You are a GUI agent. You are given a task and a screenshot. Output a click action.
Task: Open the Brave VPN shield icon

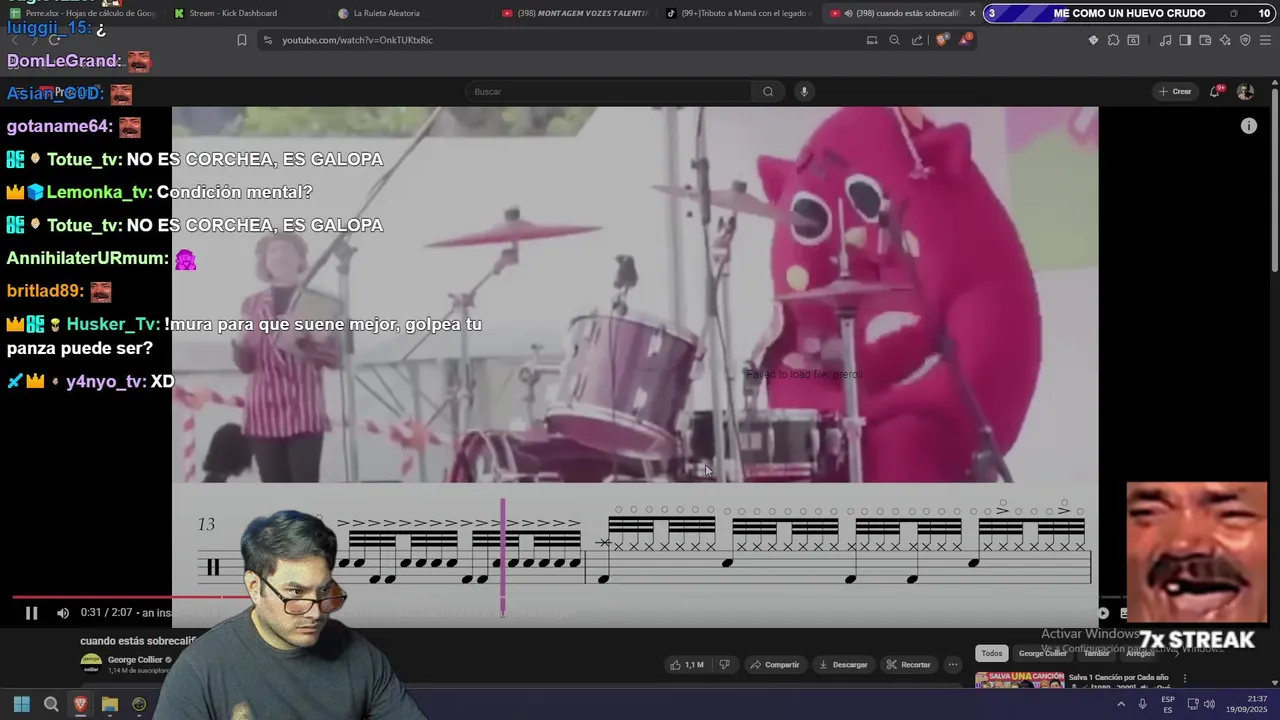pyautogui.click(x=1245, y=40)
